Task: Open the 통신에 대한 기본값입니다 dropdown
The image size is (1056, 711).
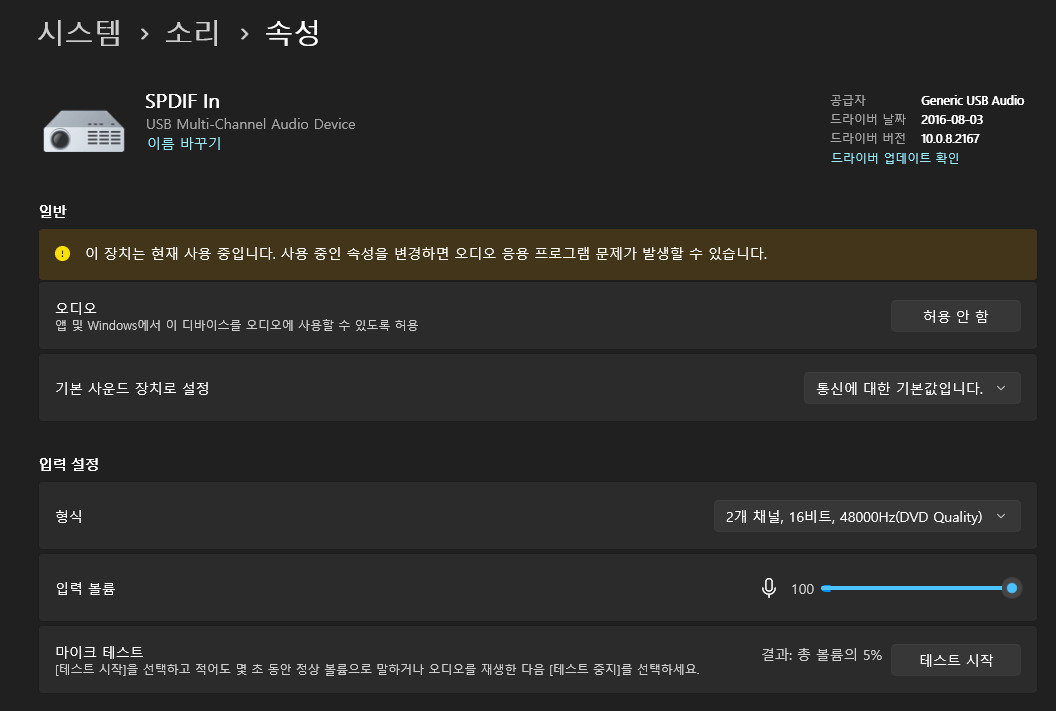Action: [x=912, y=388]
